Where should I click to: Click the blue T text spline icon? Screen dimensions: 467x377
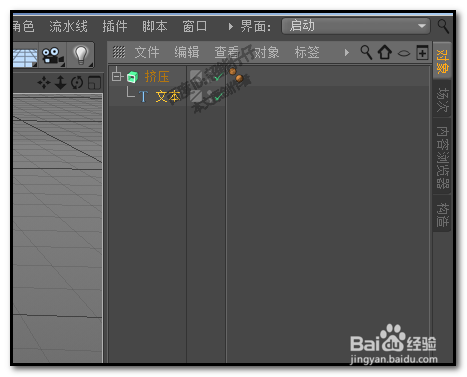tap(143, 97)
